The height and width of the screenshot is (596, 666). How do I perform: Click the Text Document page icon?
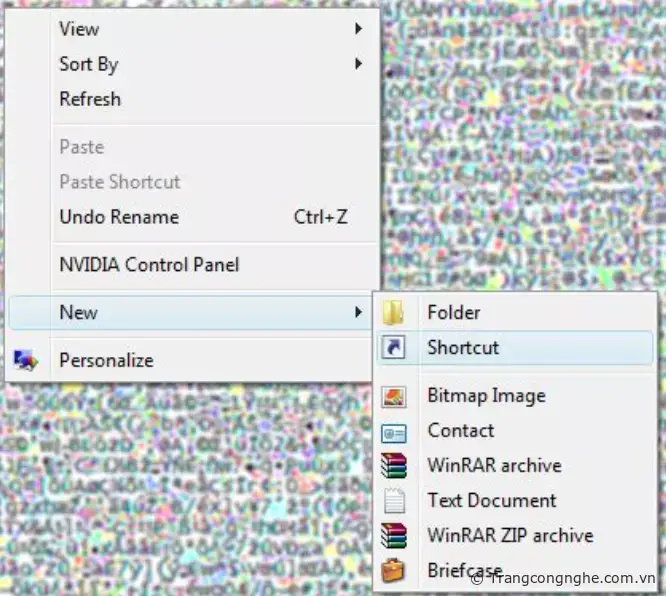[x=394, y=500]
